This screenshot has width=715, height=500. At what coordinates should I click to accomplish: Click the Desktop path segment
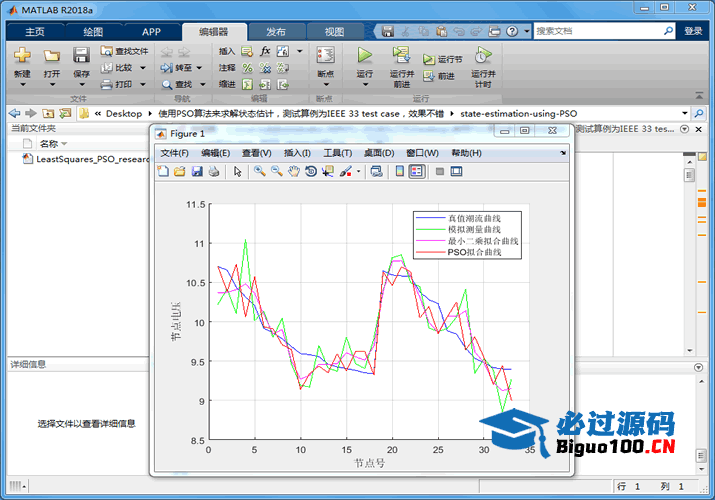124,113
